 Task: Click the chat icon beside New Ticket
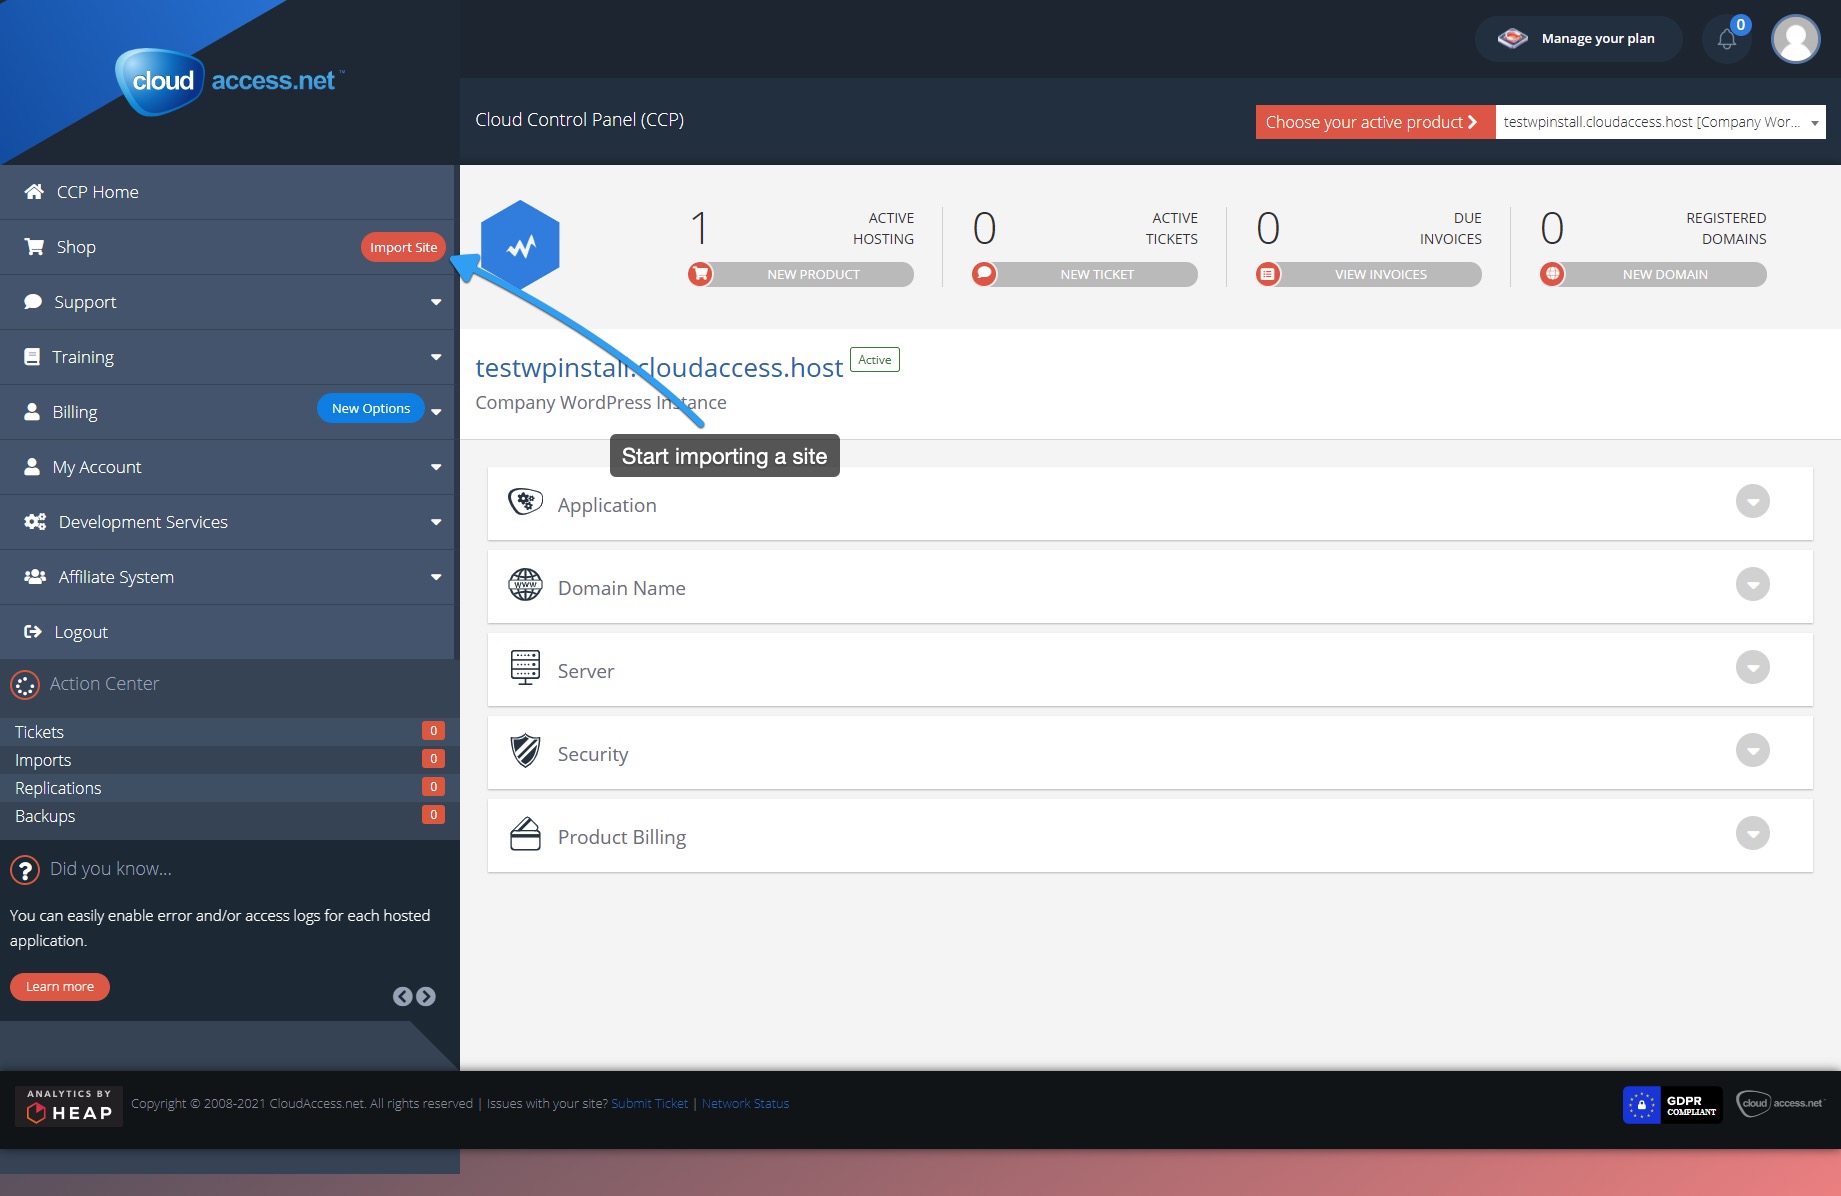(x=984, y=274)
